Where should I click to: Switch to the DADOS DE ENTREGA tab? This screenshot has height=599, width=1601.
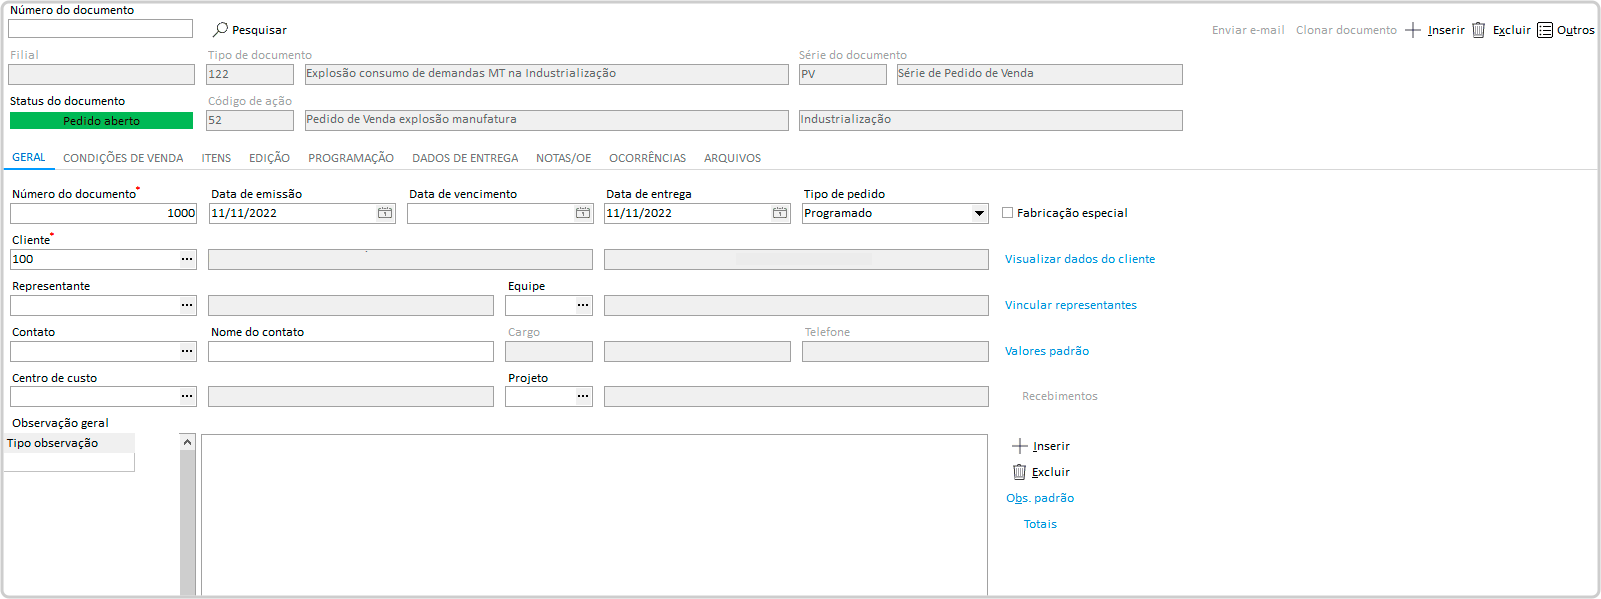465,158
